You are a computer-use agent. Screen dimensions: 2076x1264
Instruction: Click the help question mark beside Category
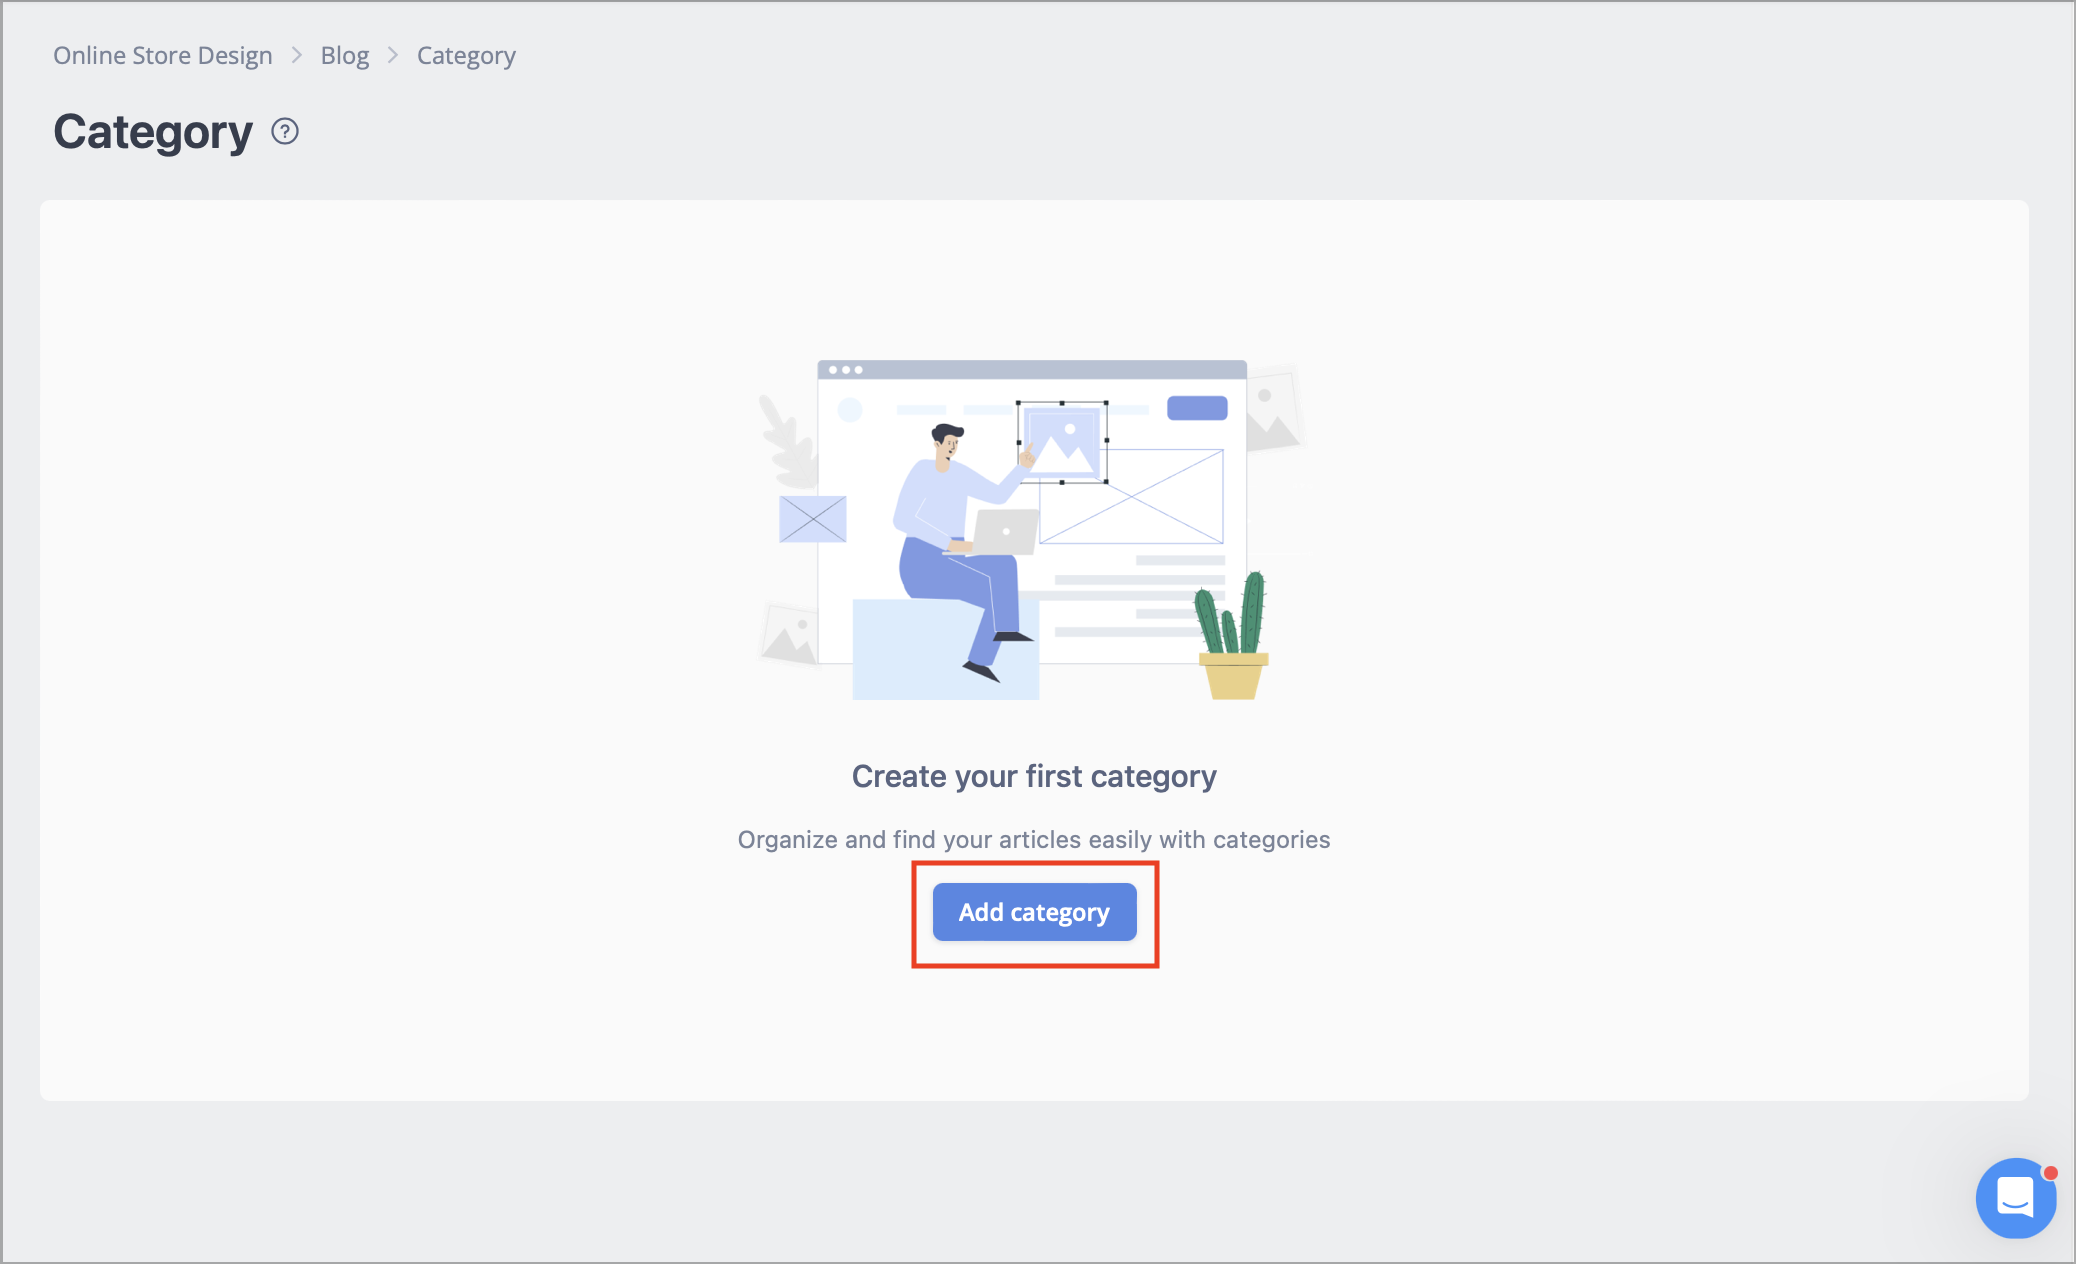tap(285, 132)
